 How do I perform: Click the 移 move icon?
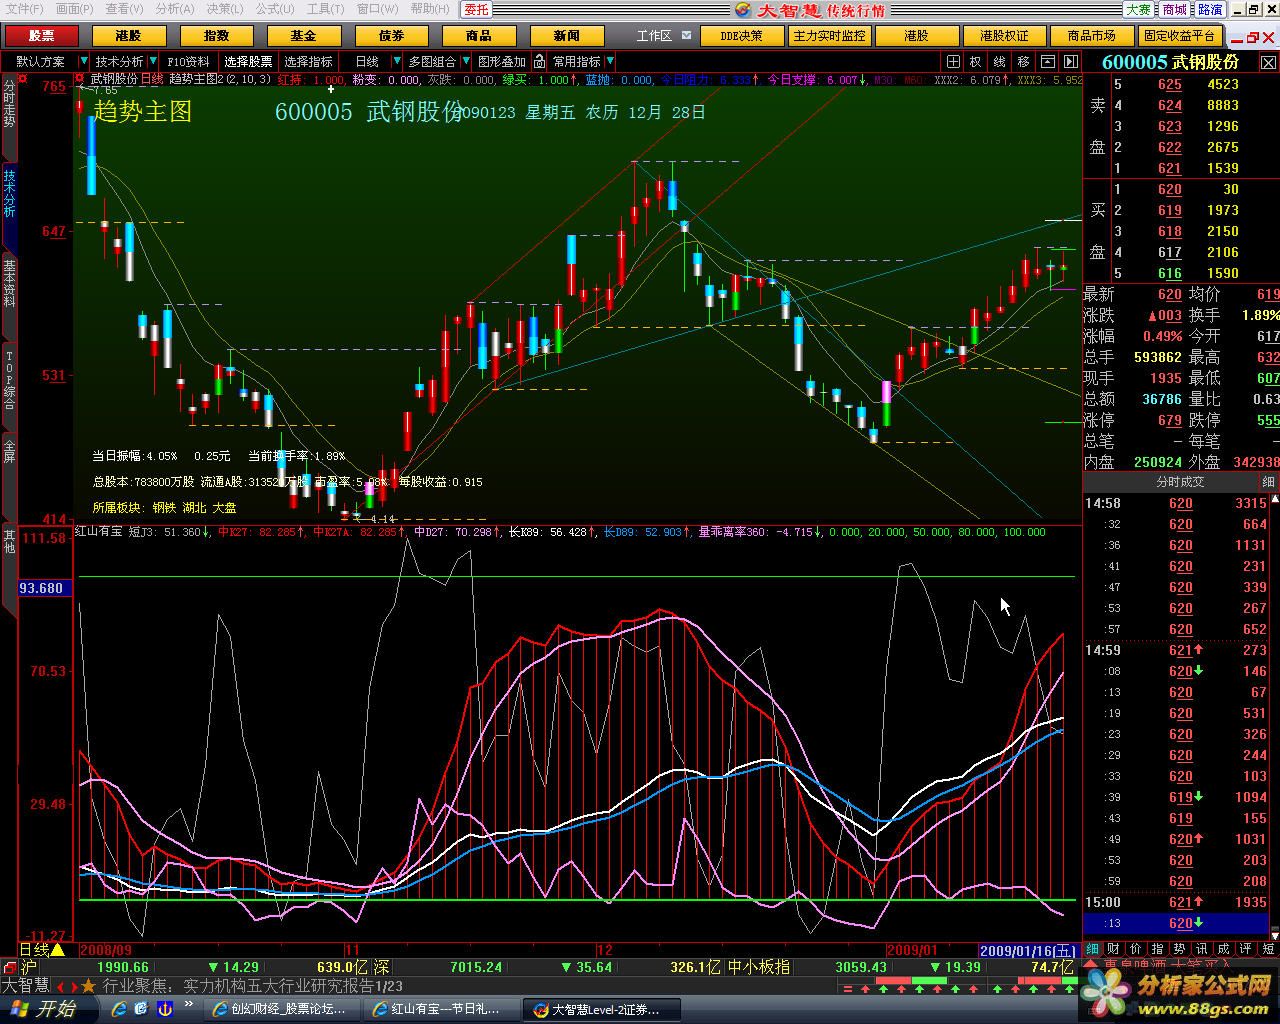click(x=1023, y=62)
